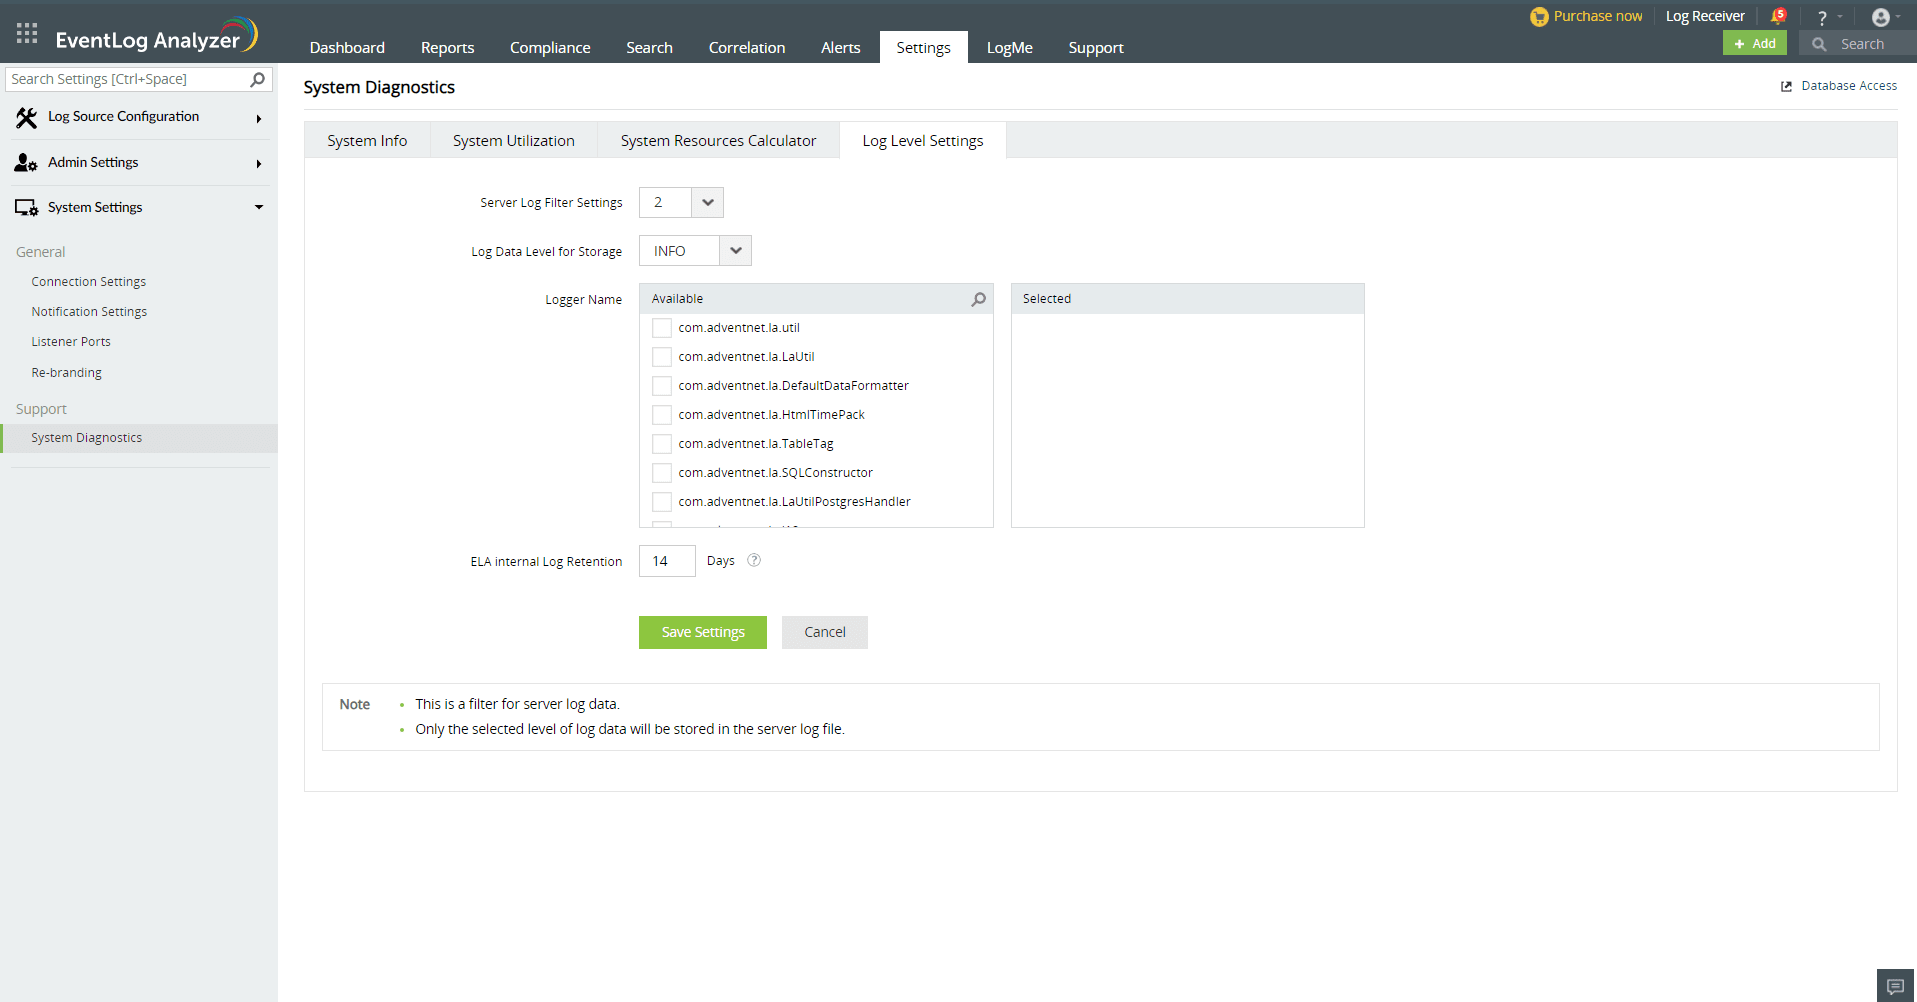Open the Server Log Filter Settings dropdown
This screenshot has width=1917, height=1002.
coord(707,203)
